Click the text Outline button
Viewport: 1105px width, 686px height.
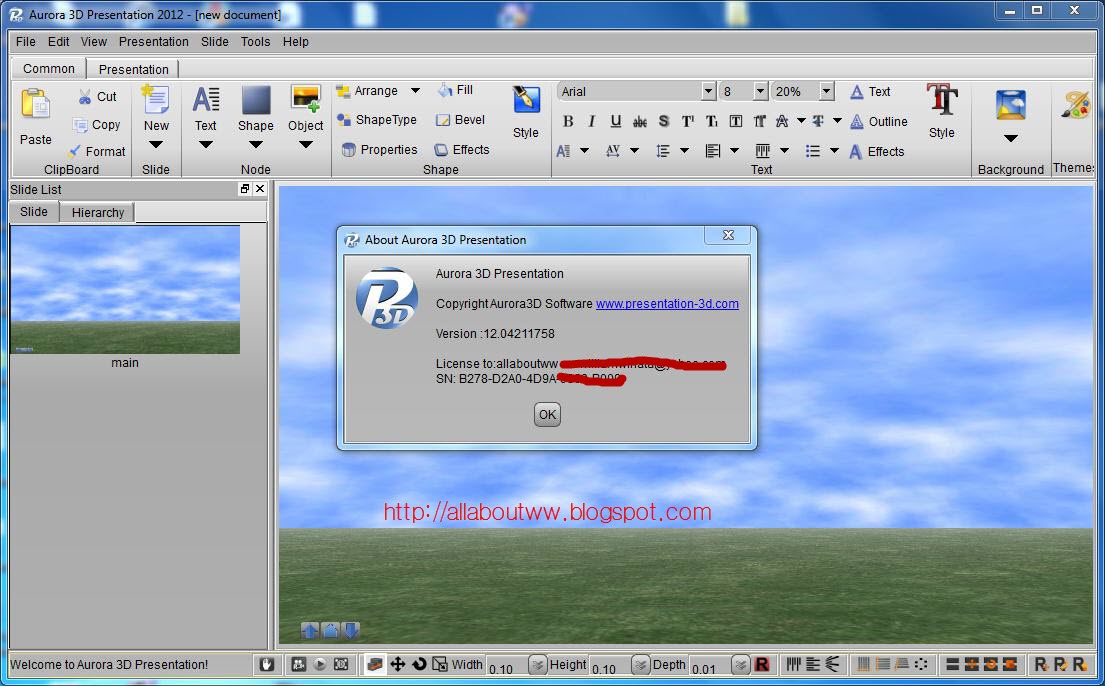pyautogui.click(x=878, y=121)
